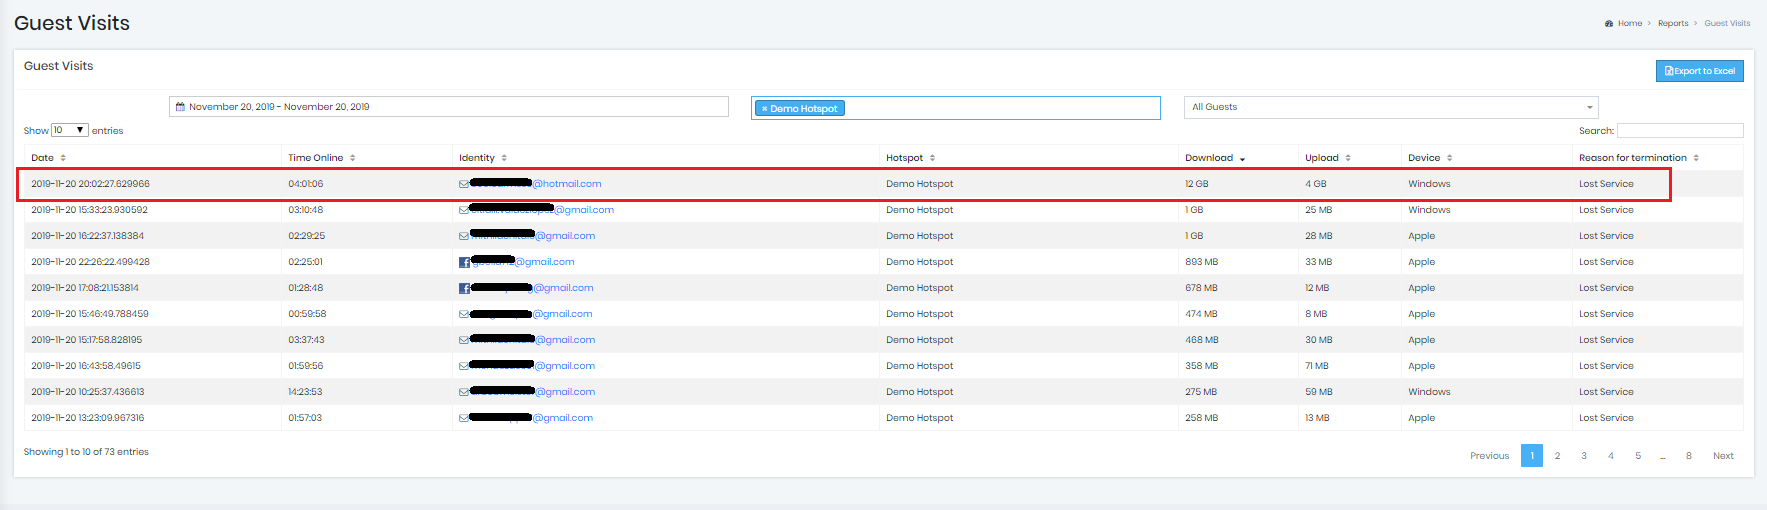Select Time Online value 04:01:06
Viewport: 1767px width, 510px height.
[x=306, y=184]
